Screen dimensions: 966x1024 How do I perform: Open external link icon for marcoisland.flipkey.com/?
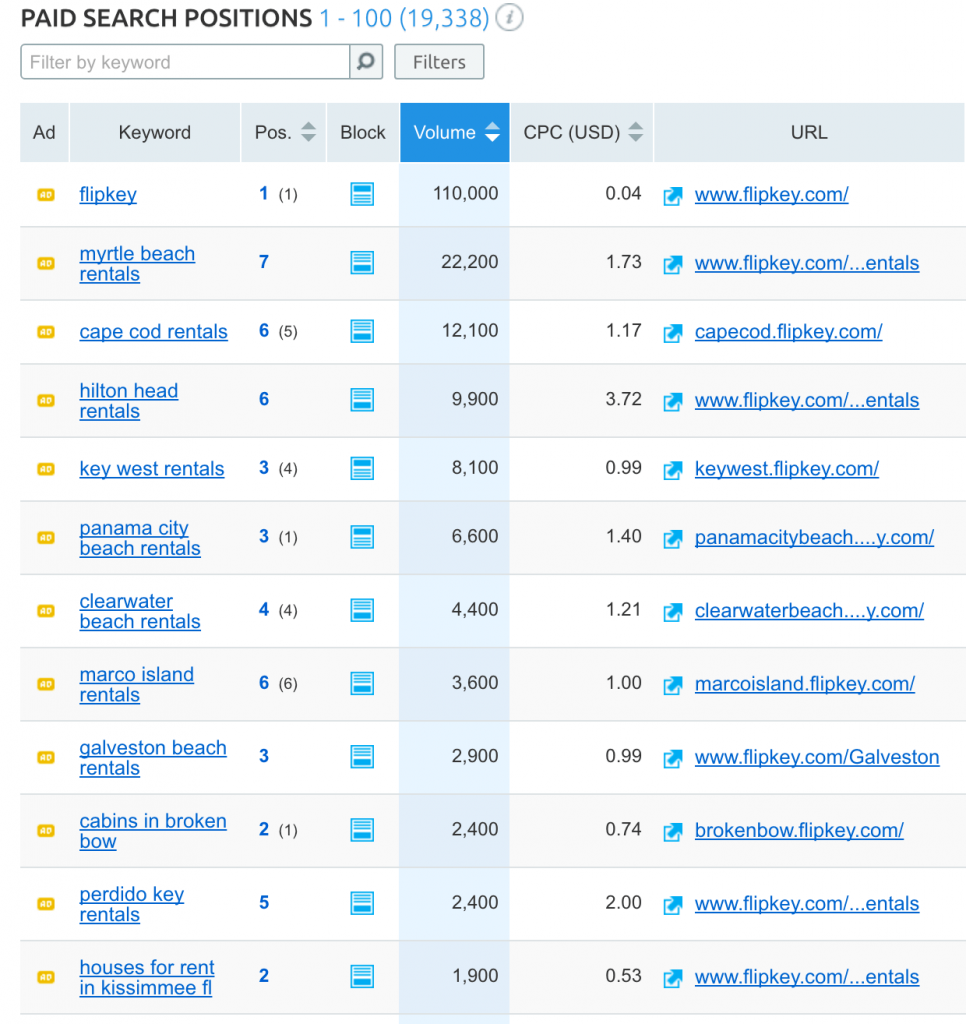click(x=673, y=685)
